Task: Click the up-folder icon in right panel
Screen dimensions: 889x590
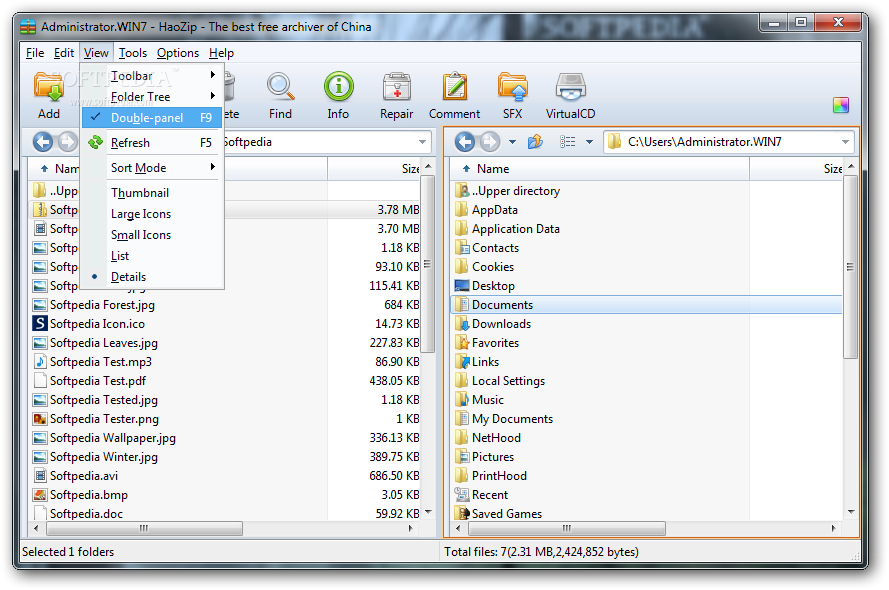Action: tap(535, 142)
